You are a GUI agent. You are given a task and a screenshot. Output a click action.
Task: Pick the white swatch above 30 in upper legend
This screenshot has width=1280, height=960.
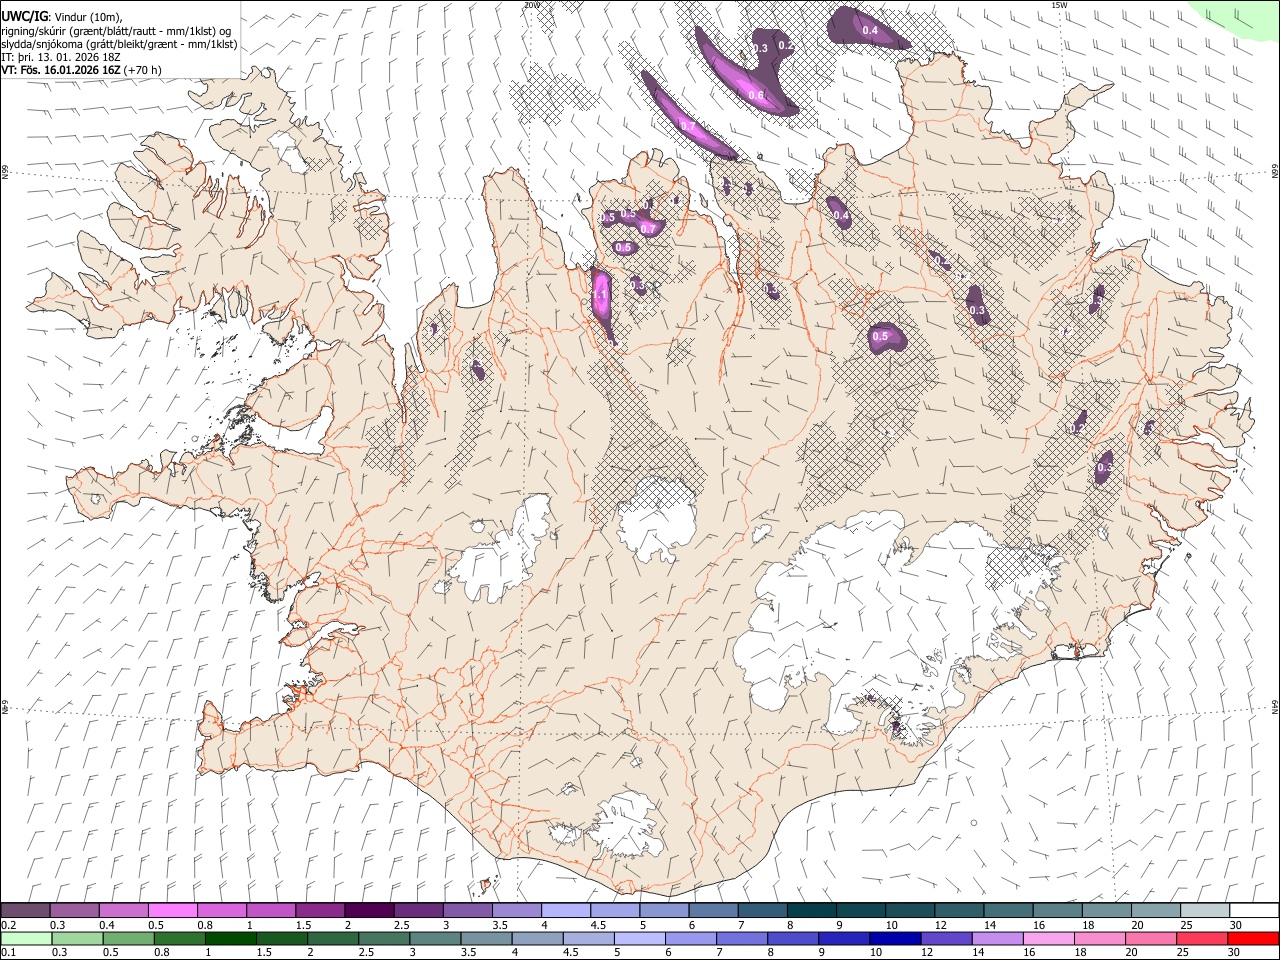tap(1254, 911)
